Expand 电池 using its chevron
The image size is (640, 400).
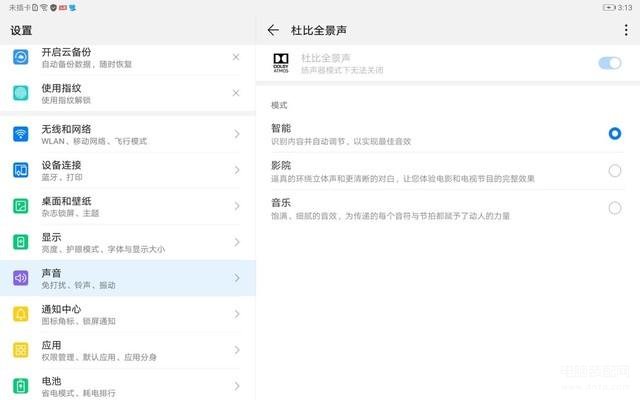click(237, 386)
